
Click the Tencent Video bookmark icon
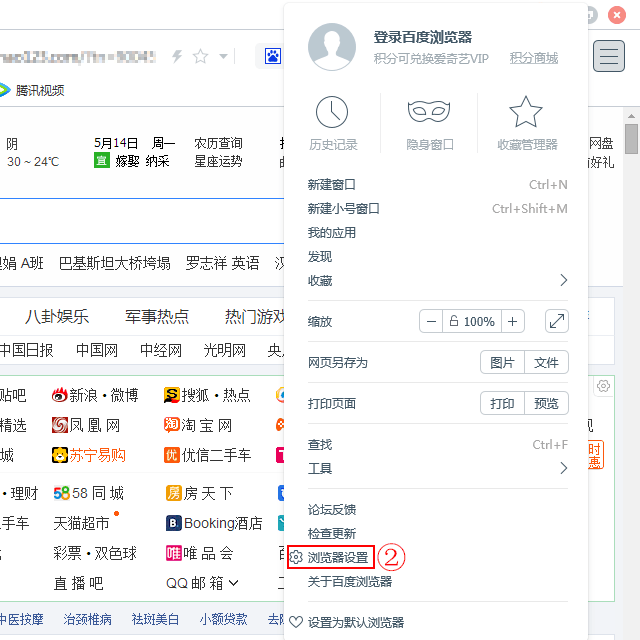[4, 90]
